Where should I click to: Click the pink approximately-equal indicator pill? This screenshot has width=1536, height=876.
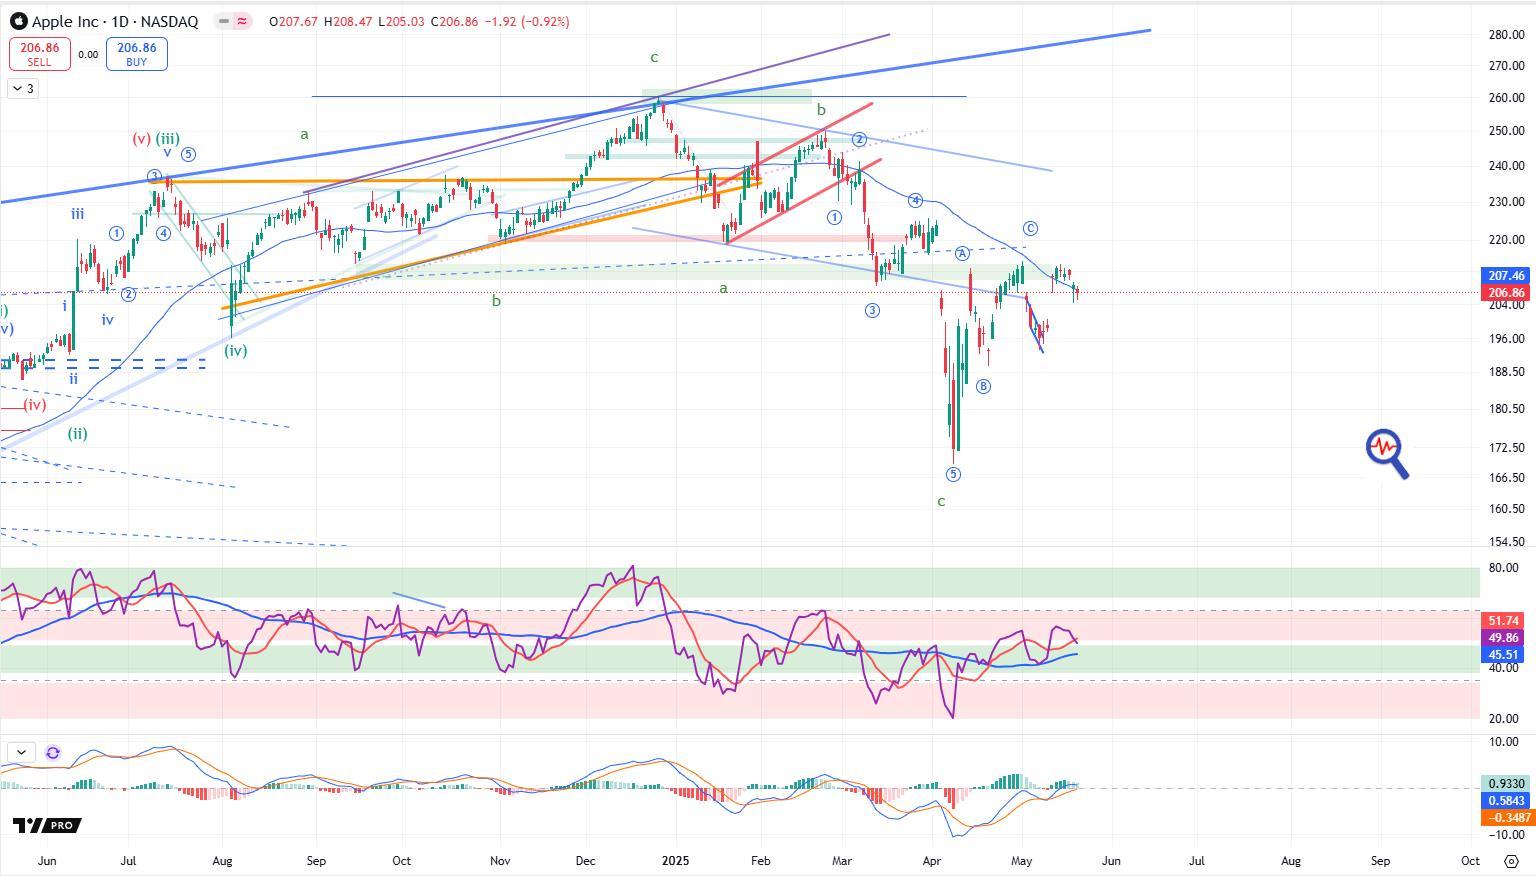242,21
